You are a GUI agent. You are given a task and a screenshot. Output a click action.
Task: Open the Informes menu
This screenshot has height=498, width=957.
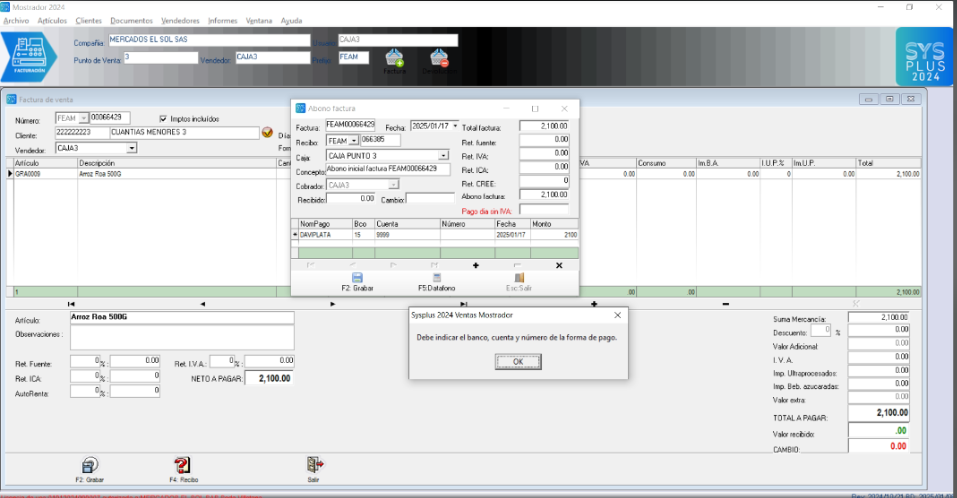[x=222, y=21]
